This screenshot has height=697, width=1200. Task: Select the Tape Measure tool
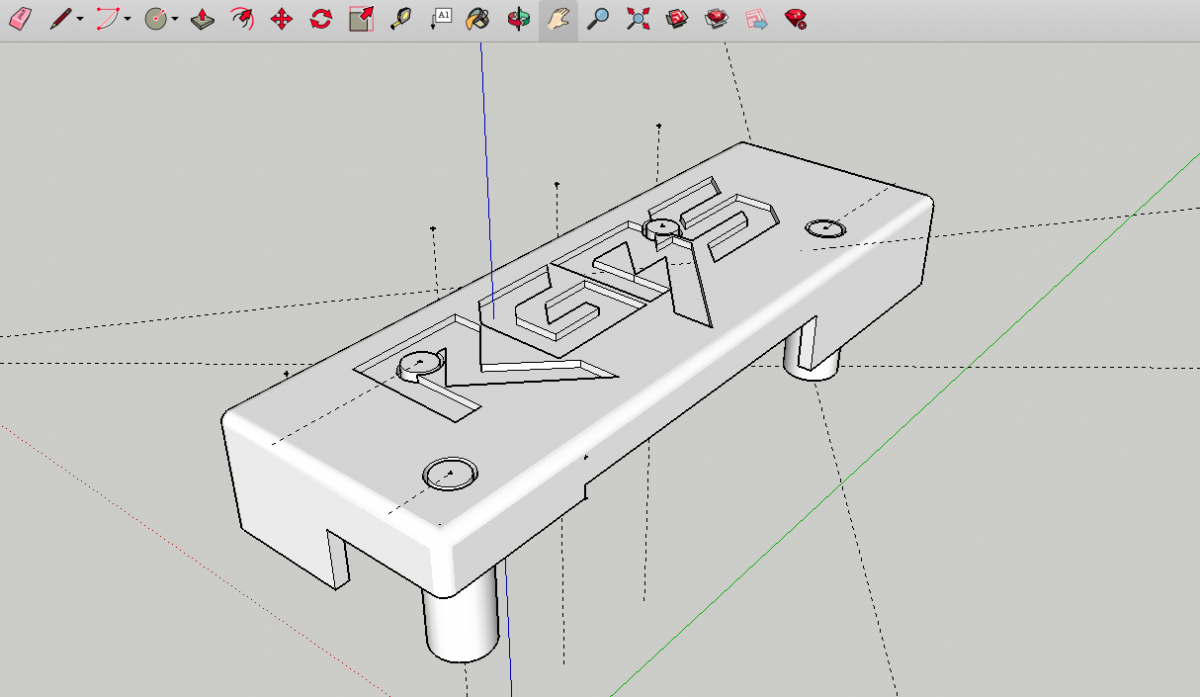[x=400, y=18]
